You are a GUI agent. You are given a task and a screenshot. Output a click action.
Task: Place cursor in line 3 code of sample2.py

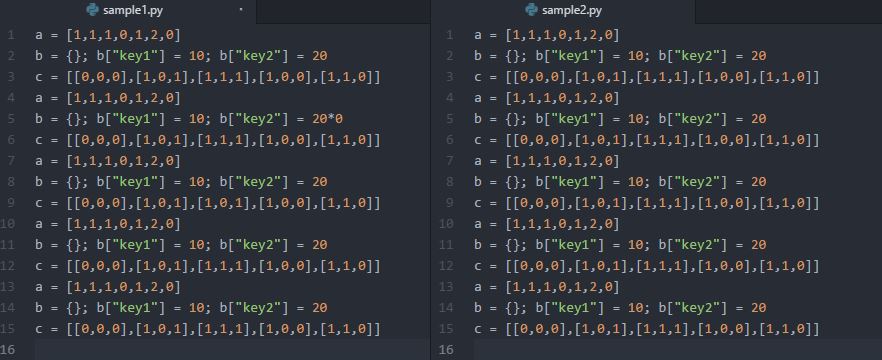point(646,77)
